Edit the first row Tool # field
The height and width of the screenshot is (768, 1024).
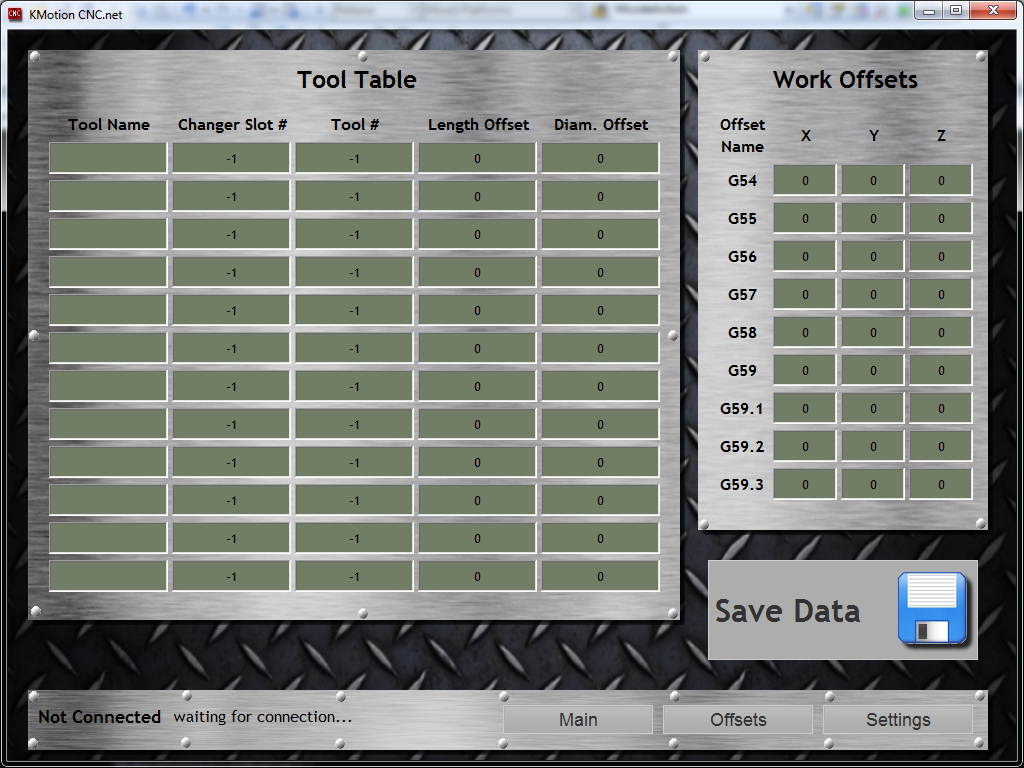click(x=354, y=158)
